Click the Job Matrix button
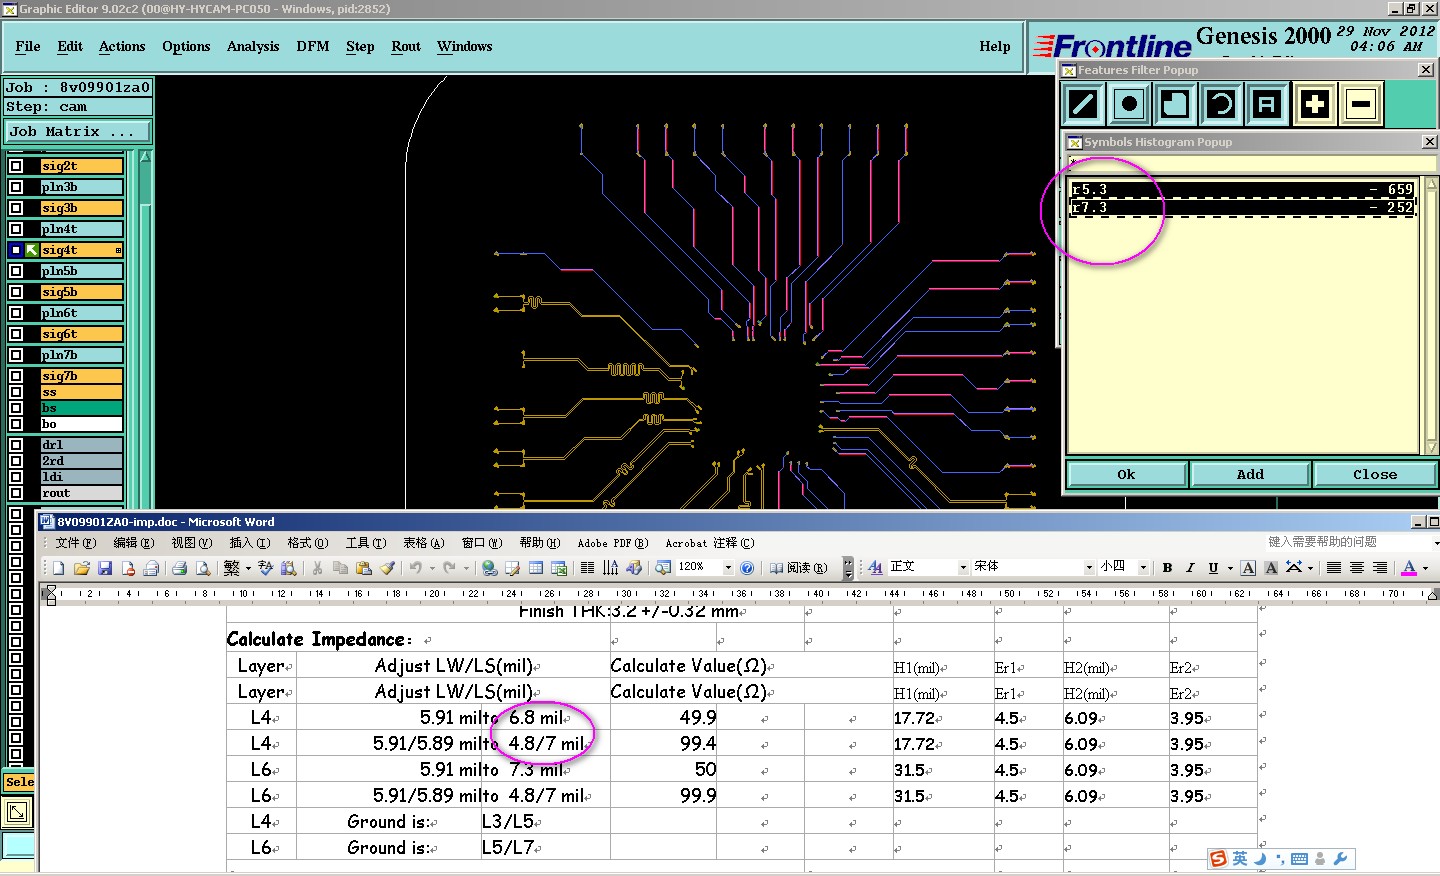Screen dimensions: 1440x876 pyautogui.click(x=77, y=132)
